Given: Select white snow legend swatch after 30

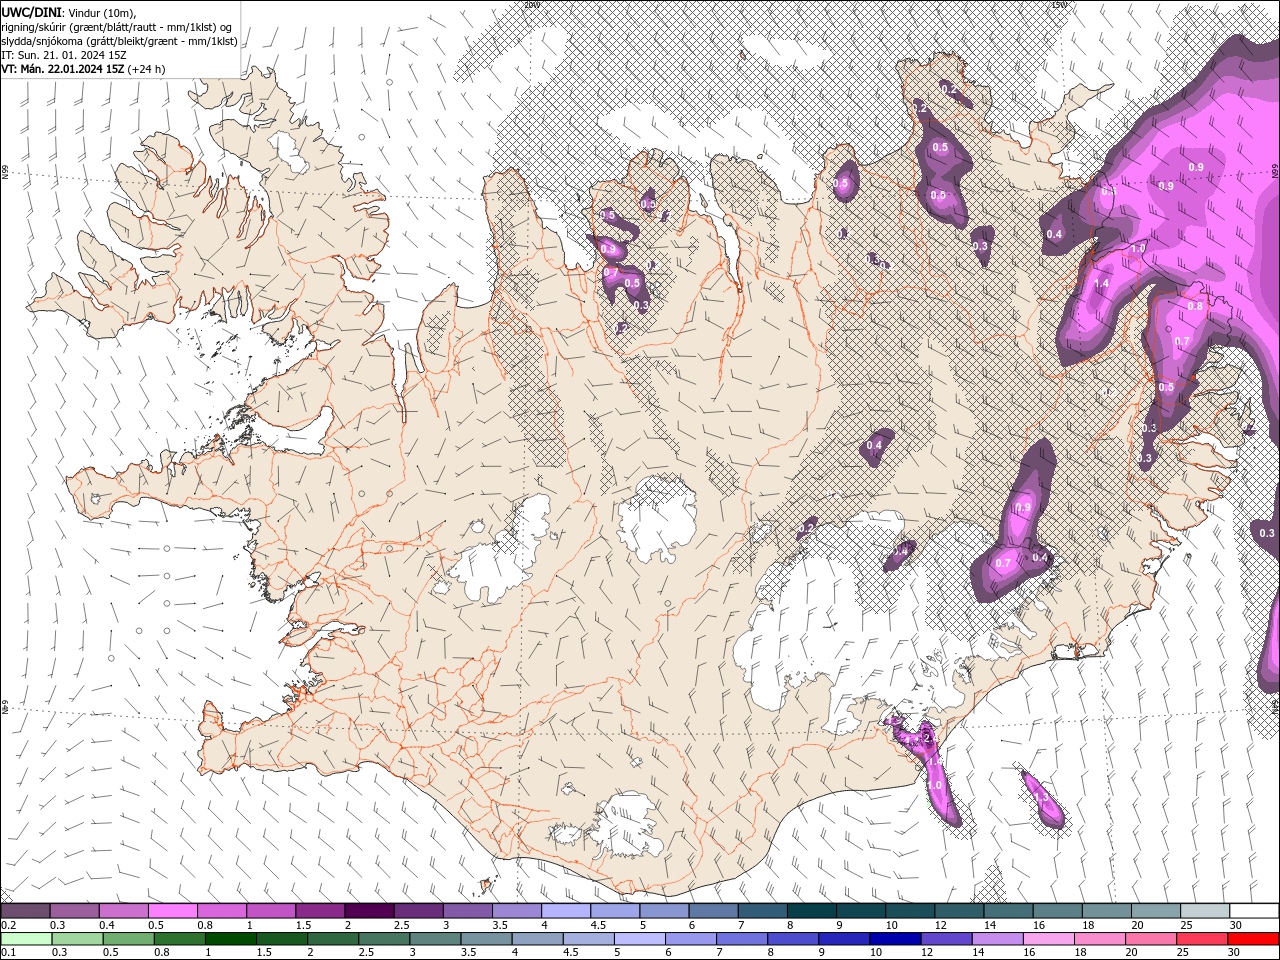Looking at the screenshot, I should [1254, 911].
